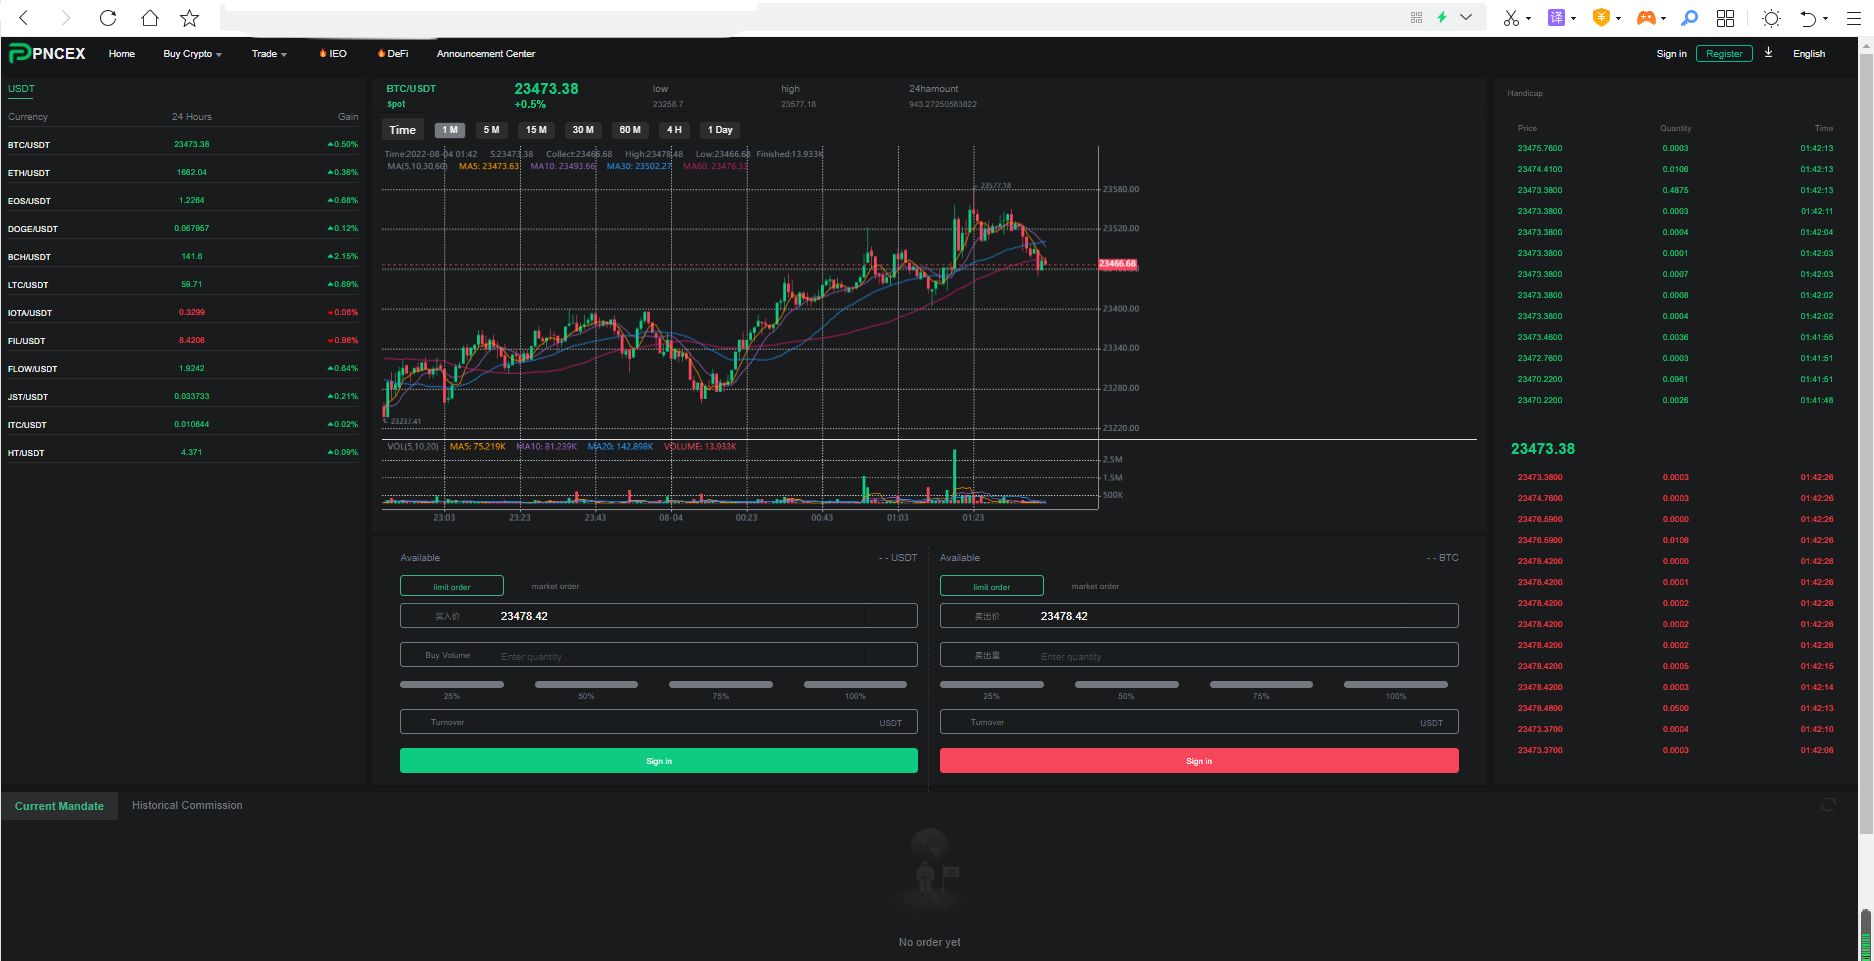Click the PNCEX logo
This screenshot has width=1874, height=961.
click(x=47, y=53)
